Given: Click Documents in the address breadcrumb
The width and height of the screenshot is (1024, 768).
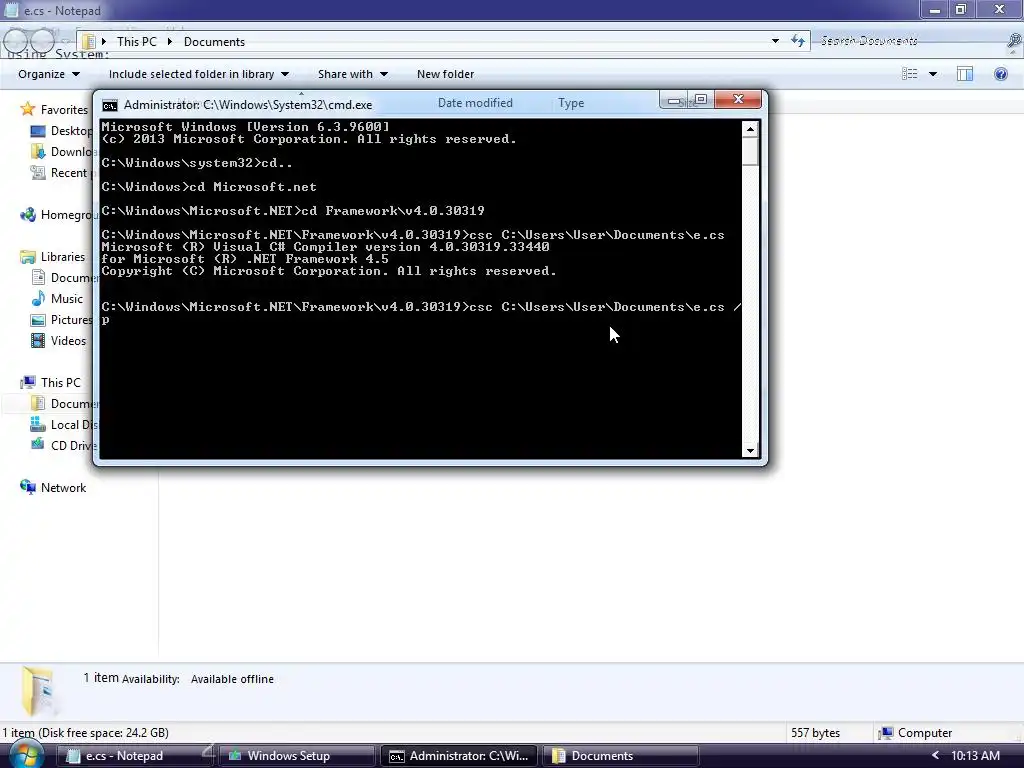Looking at the screenshot, I should (214, 42).
